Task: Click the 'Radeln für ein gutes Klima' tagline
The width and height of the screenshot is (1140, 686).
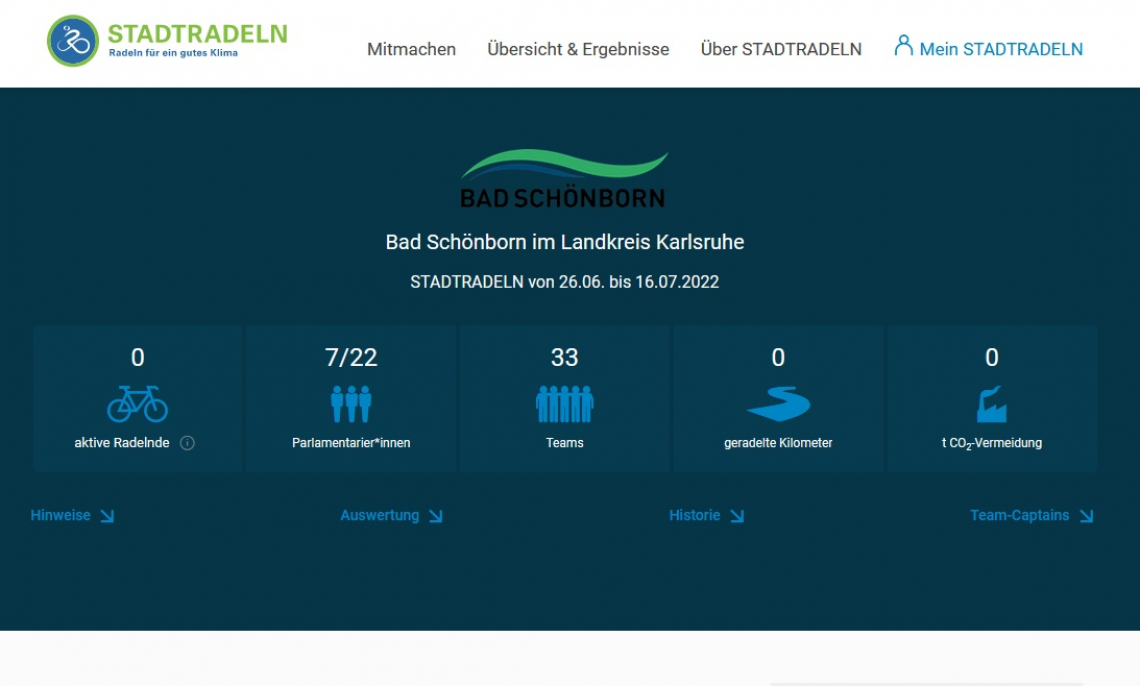Action: (x=173, y=53)
